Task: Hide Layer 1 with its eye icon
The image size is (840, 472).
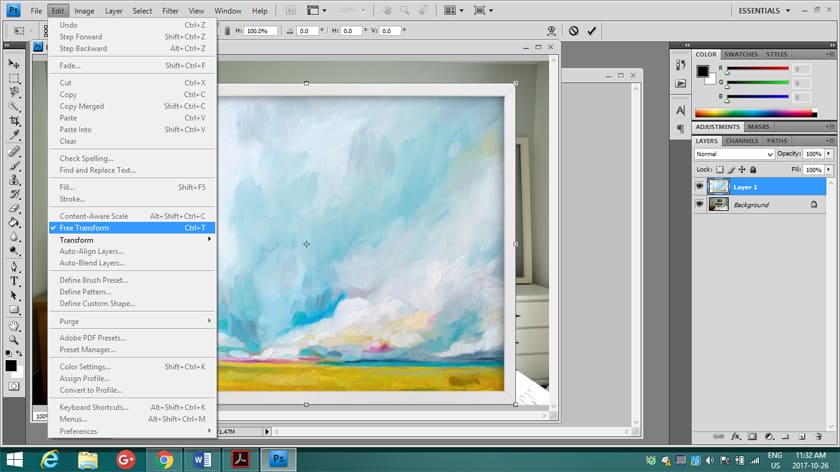Action: pos(699,186)
